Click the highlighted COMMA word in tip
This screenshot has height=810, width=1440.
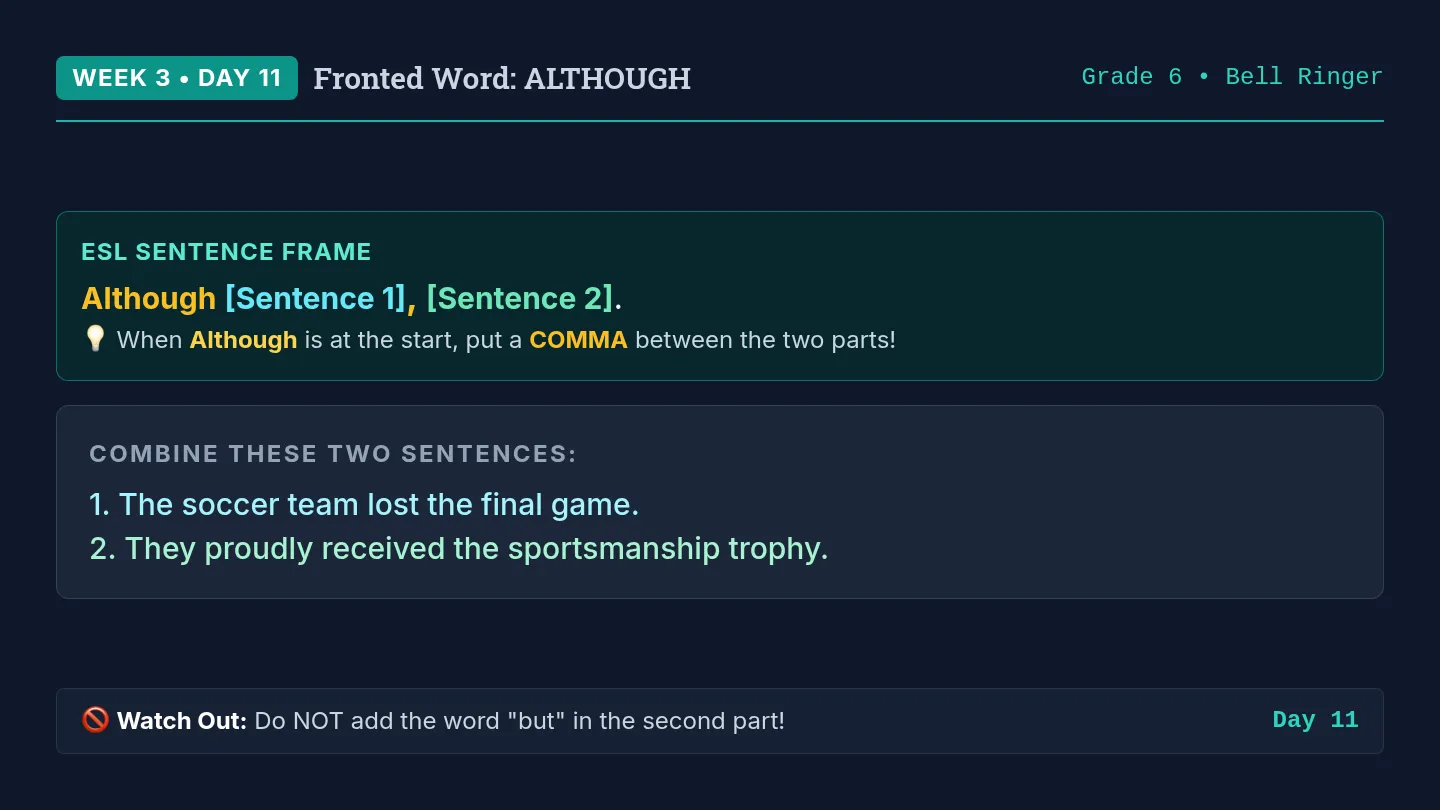[x=578, y=340]
